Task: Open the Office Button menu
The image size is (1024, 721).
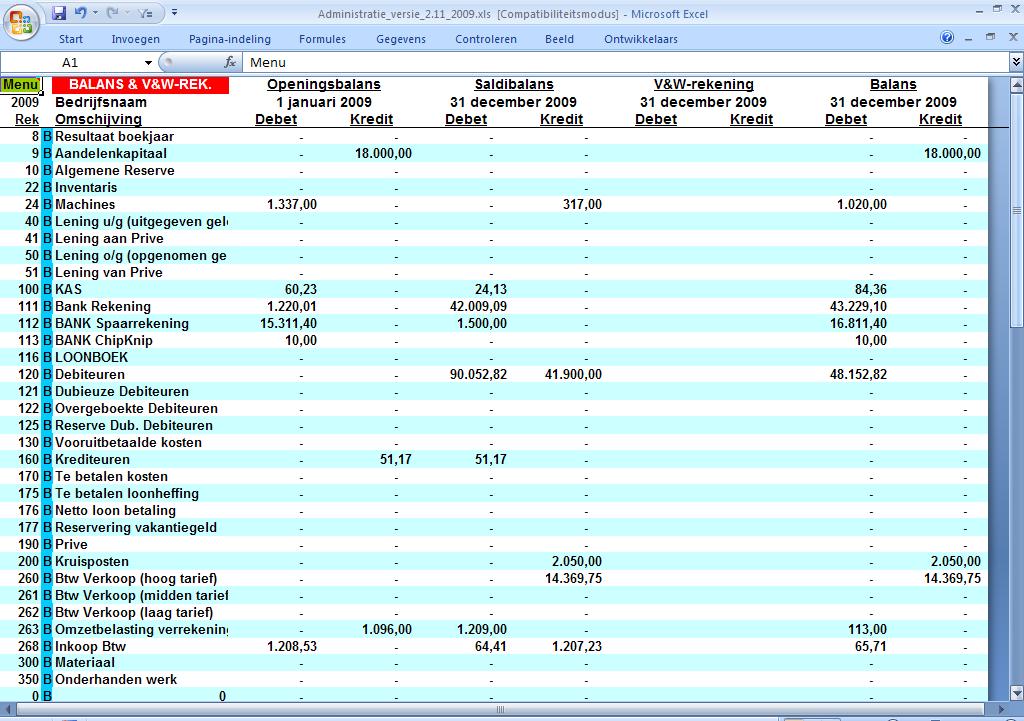Action: pyautogui.click(x=22, y=22)
